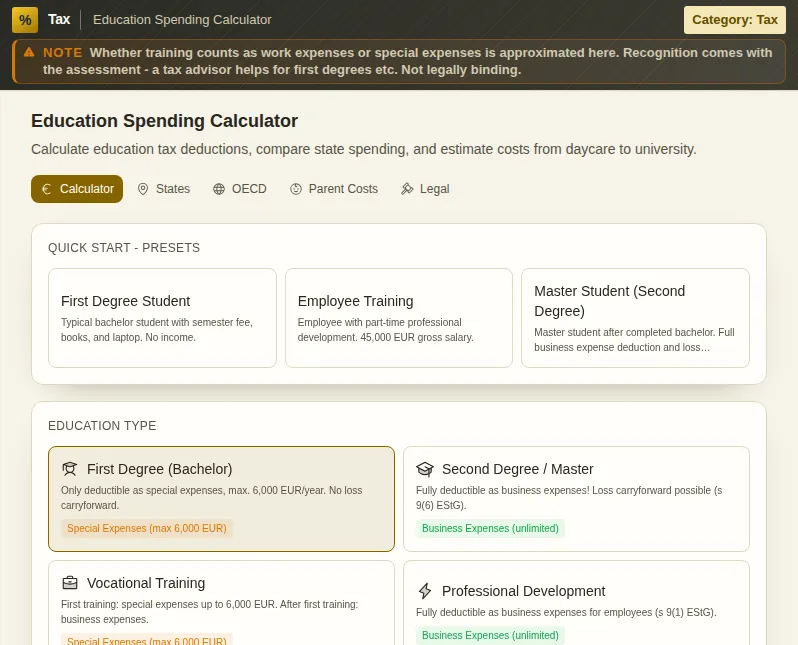The width and height of the screenshot is (798, 645).
Task: Open the OECD tab
Action: (240, 189)
